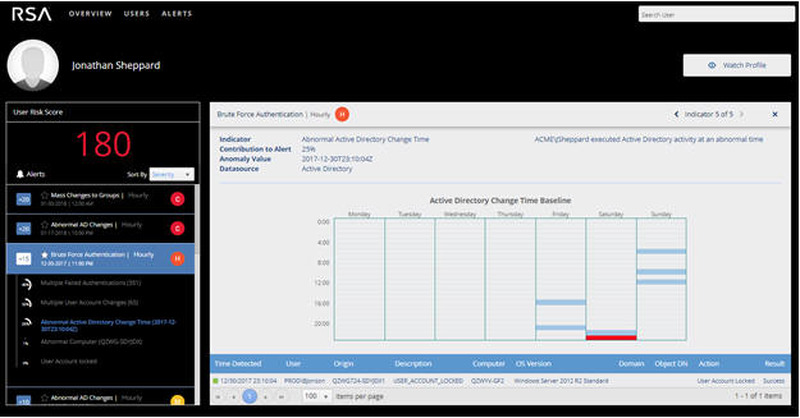
Task: Collapse the Brute Force Authentication alert
Action: 22,260
